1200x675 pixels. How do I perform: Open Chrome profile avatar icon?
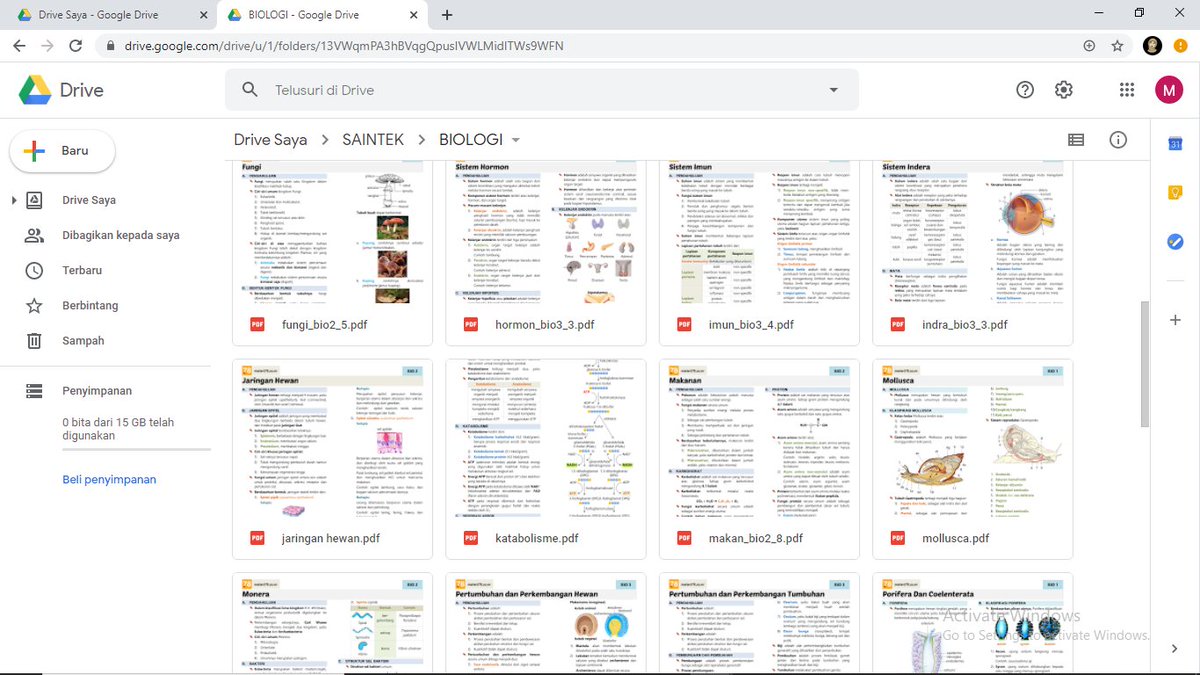point(1152,46)
